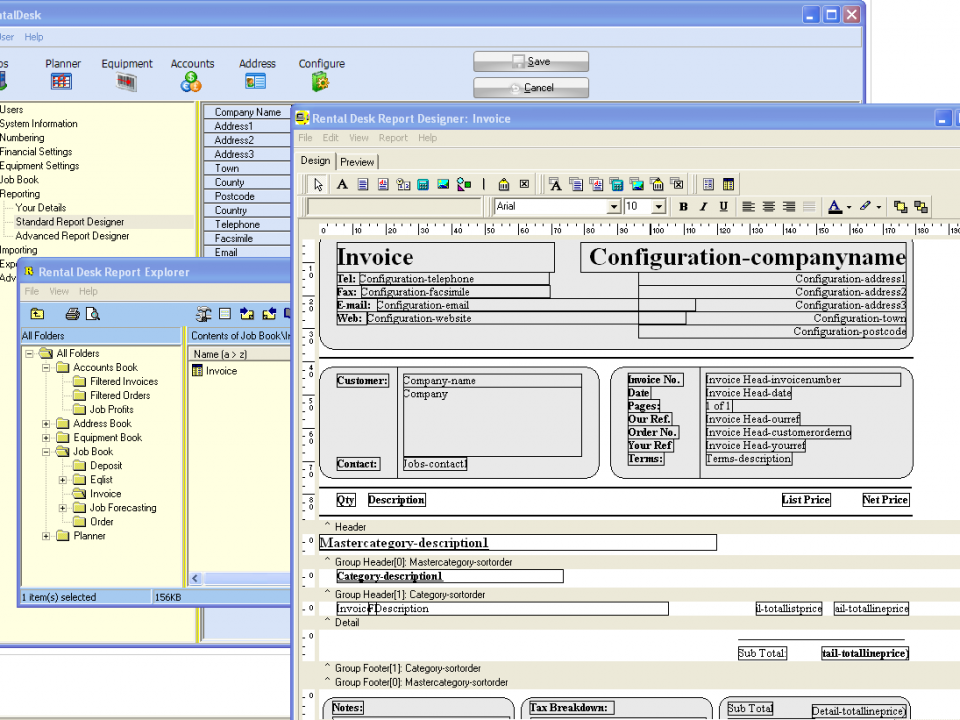The width and height of the screenshot is (960, 720).
Task: Click print preview icon in Report Explorer
Action: [x=92, y=314]
